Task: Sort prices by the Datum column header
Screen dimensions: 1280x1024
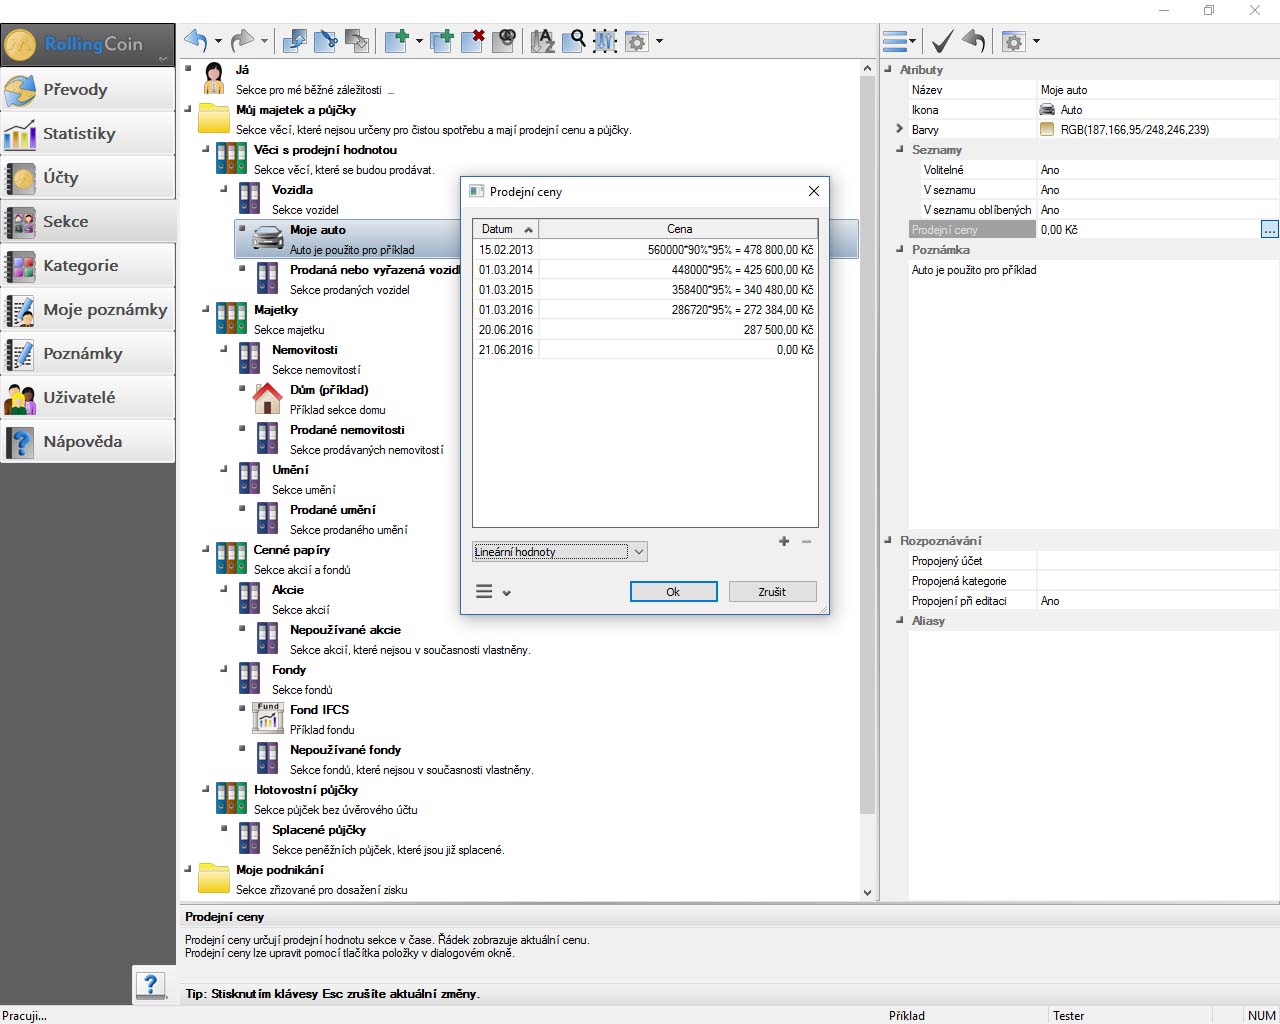Action: (x=506, y=229)
